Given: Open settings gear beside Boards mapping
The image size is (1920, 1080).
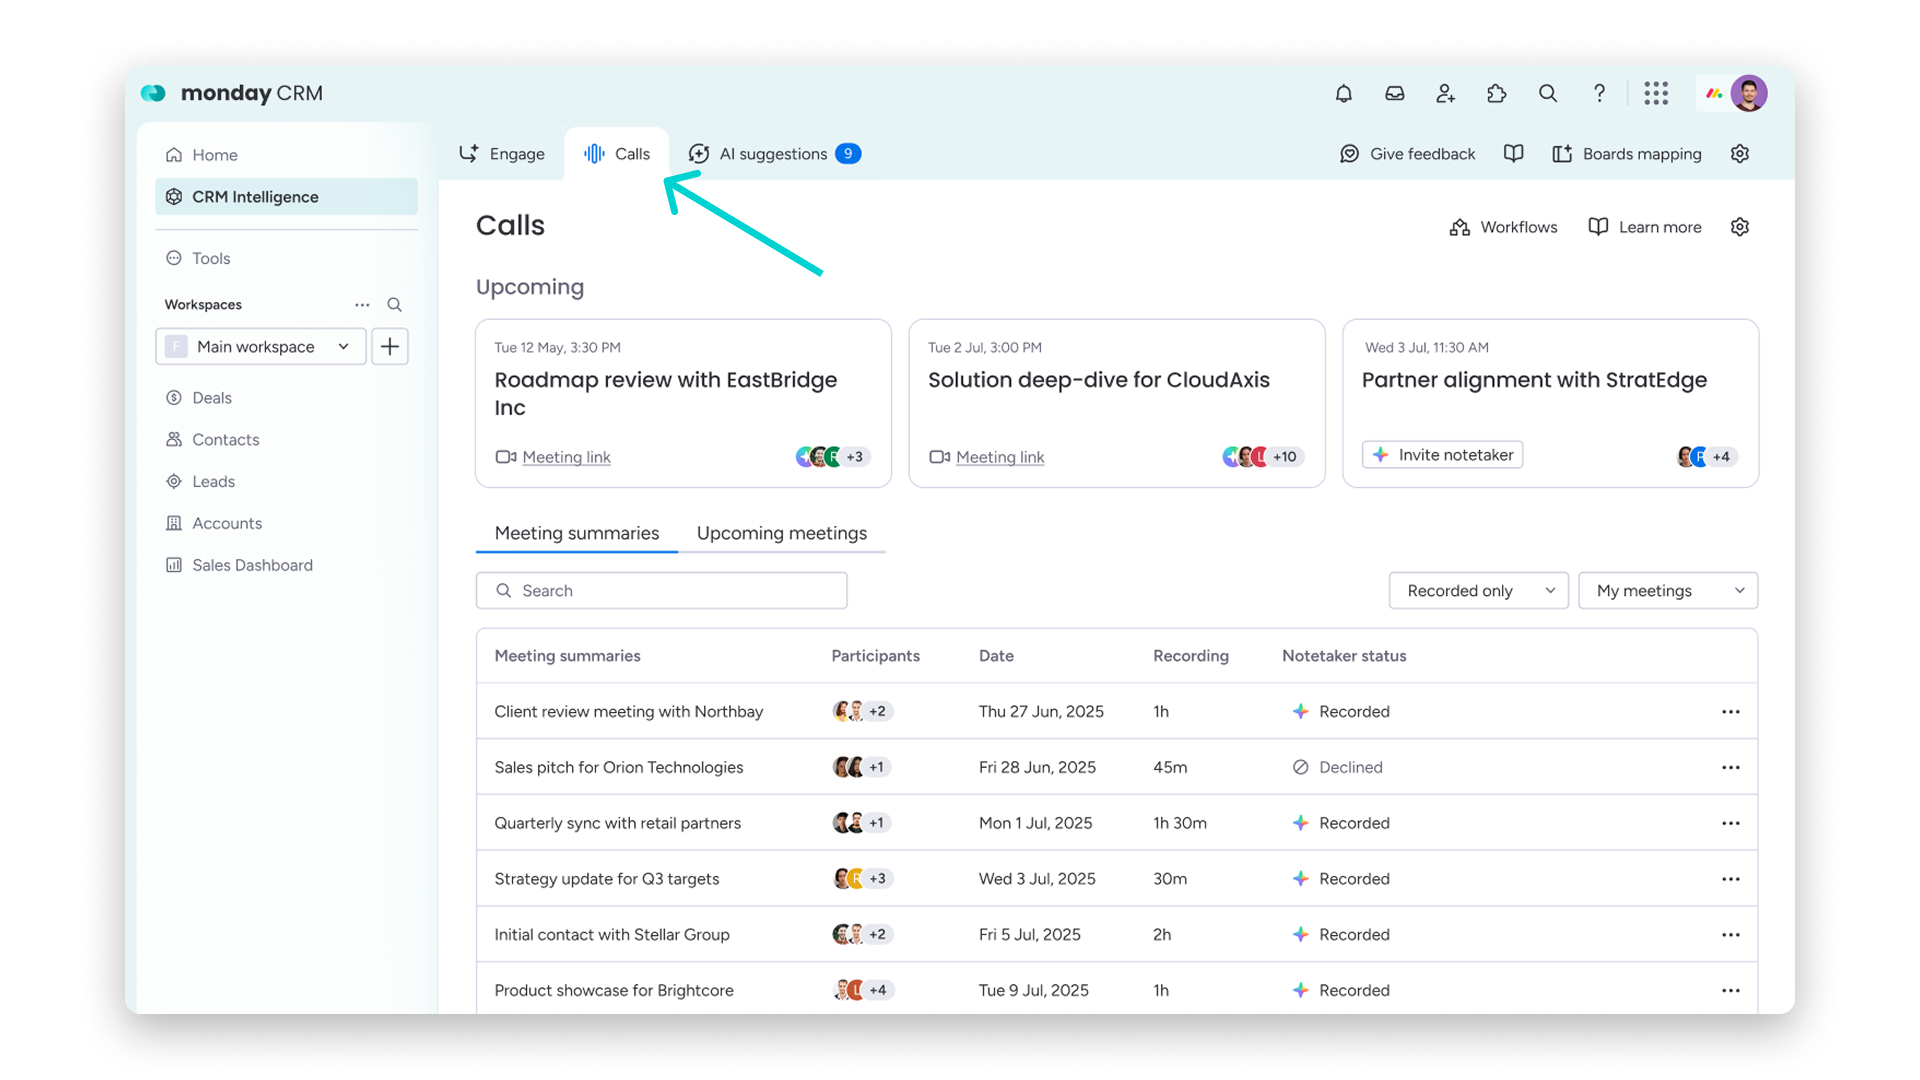Looking at the screenshot, I should click(1740, 153).
